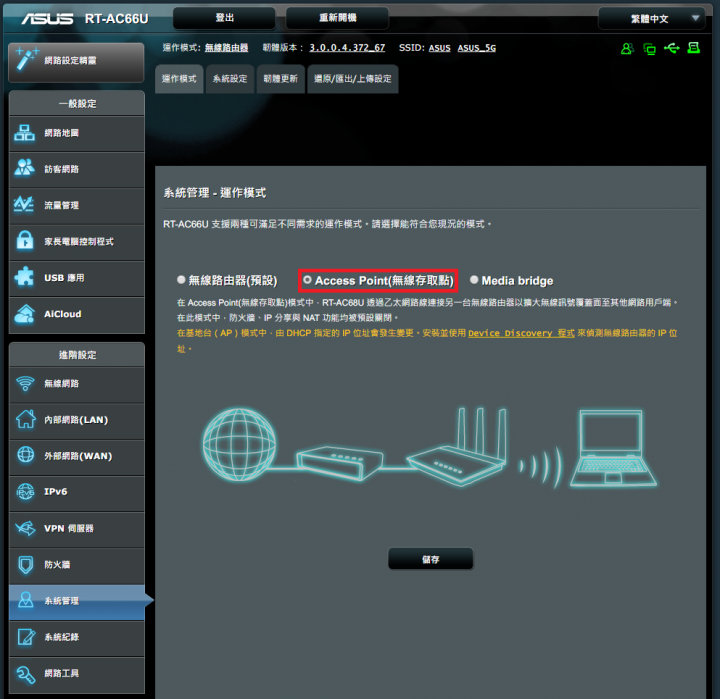Click the 無線路由器 operation mode link
The height and width of the screenshot is (699, 720).
(x=226, y=48)
